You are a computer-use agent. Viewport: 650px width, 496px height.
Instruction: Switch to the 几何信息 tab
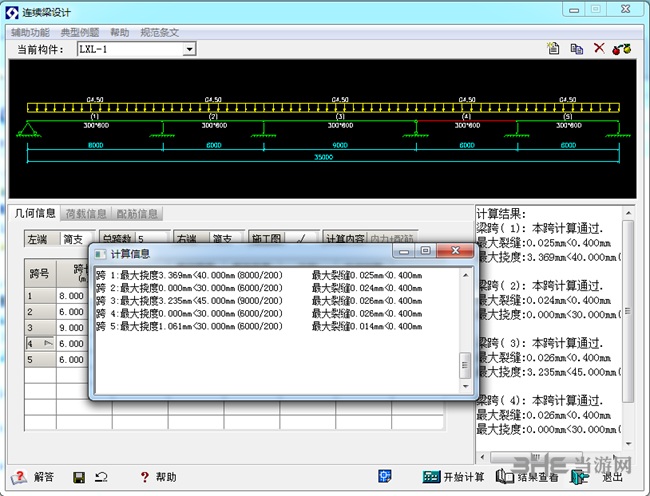click(x=35, y=213)
